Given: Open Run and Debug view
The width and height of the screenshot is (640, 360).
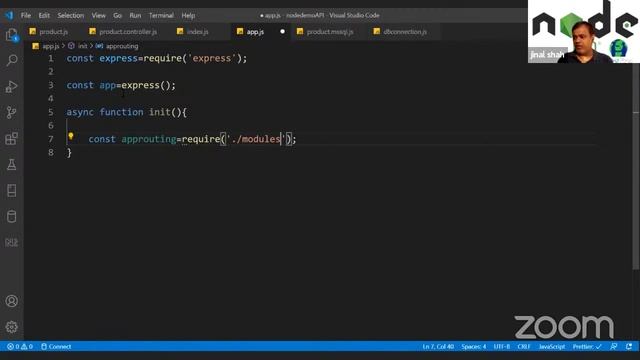Looking at the screenshot, I should click(x=11, y=87).
